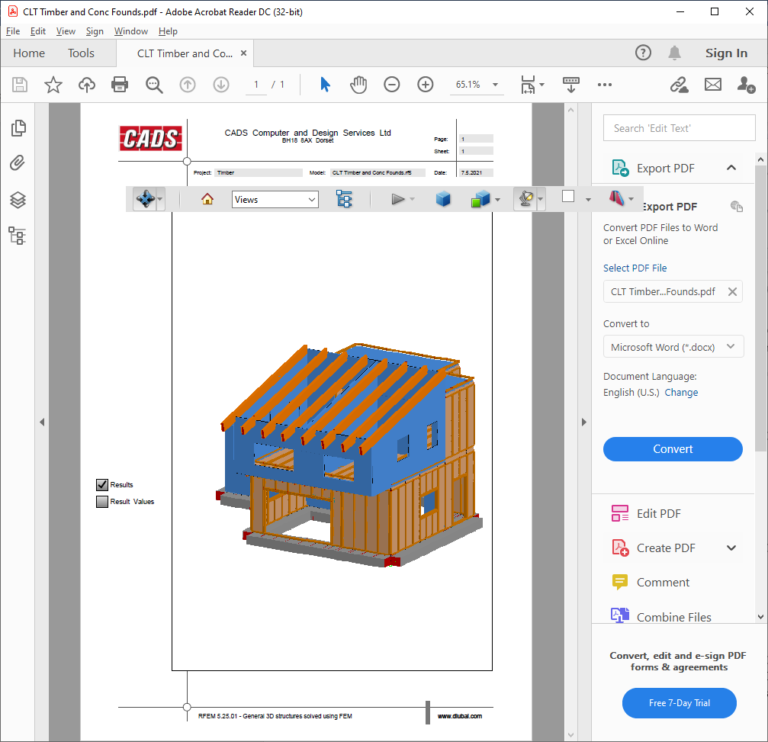
Task: Click the print icon in toolbar
Action: click(120, 85)
